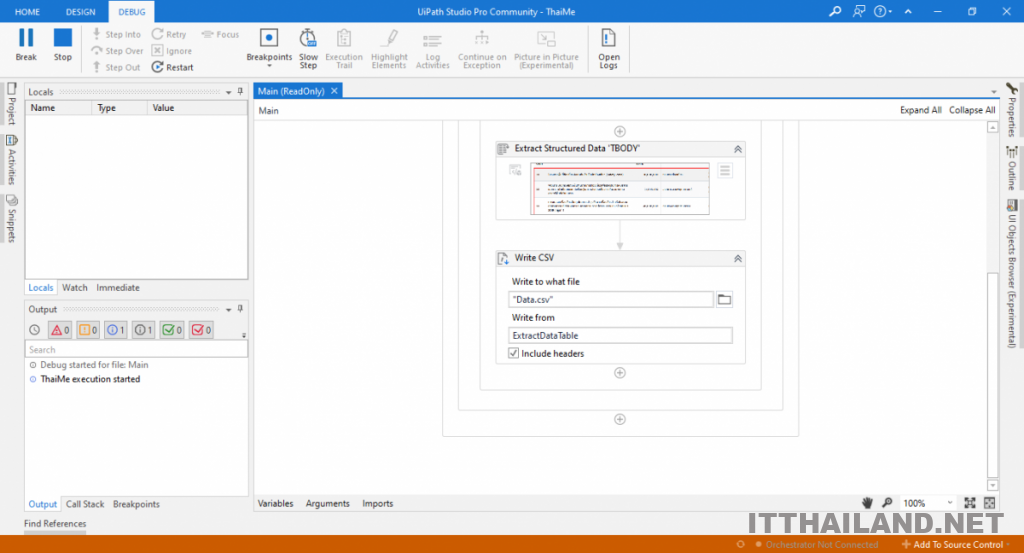Open the Locals panel options dropdown
The height and width of the screenshot is (553, 1024).
tap(229, 92)
